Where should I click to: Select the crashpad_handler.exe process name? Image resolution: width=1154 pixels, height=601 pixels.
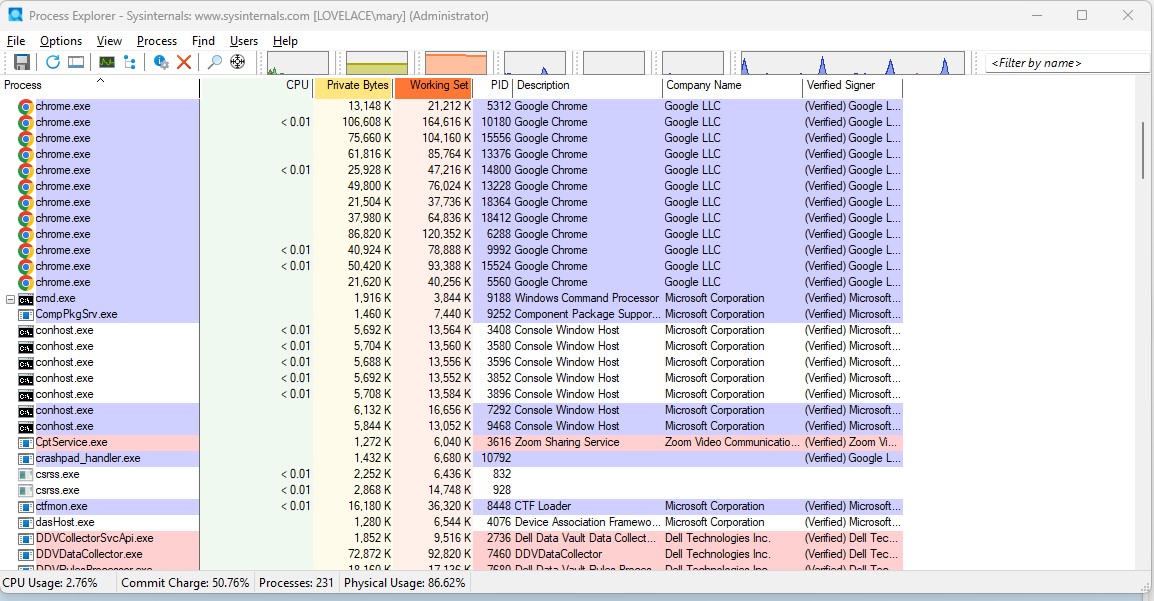pos(88,458)
